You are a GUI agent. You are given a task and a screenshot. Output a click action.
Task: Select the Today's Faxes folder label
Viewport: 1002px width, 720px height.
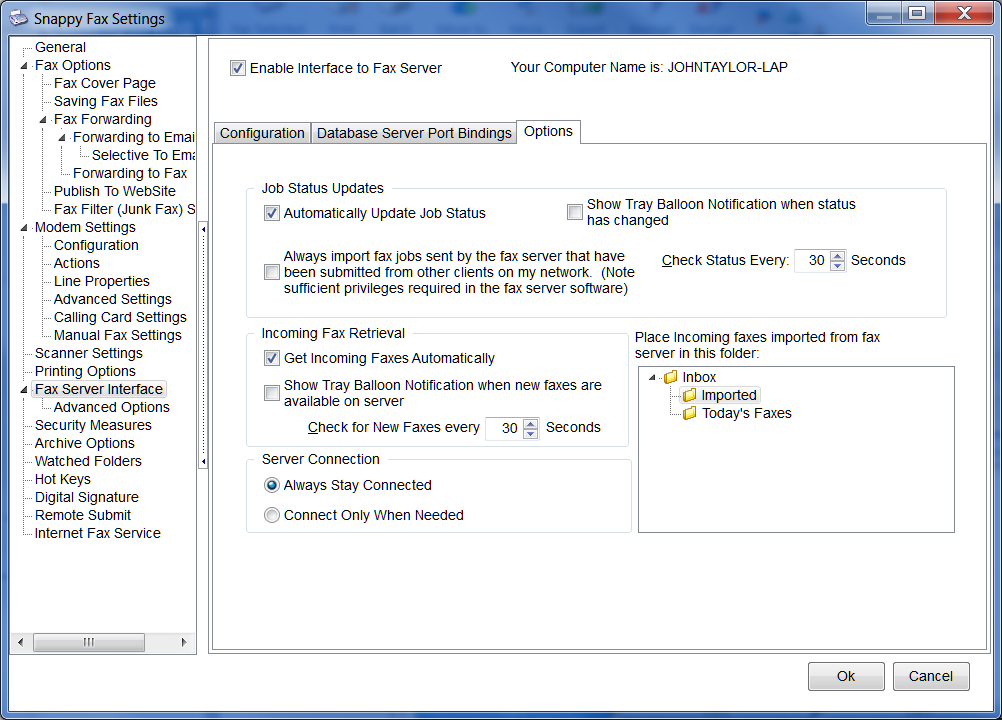click(x=746, y=413)
